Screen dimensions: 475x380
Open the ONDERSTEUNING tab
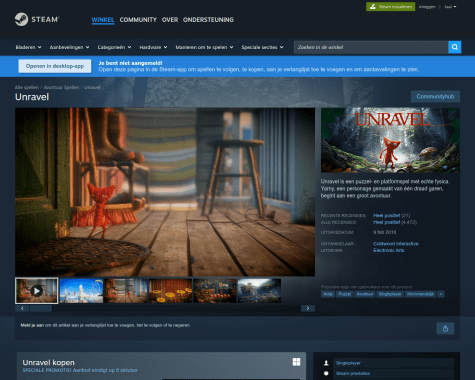click(208, 20)
